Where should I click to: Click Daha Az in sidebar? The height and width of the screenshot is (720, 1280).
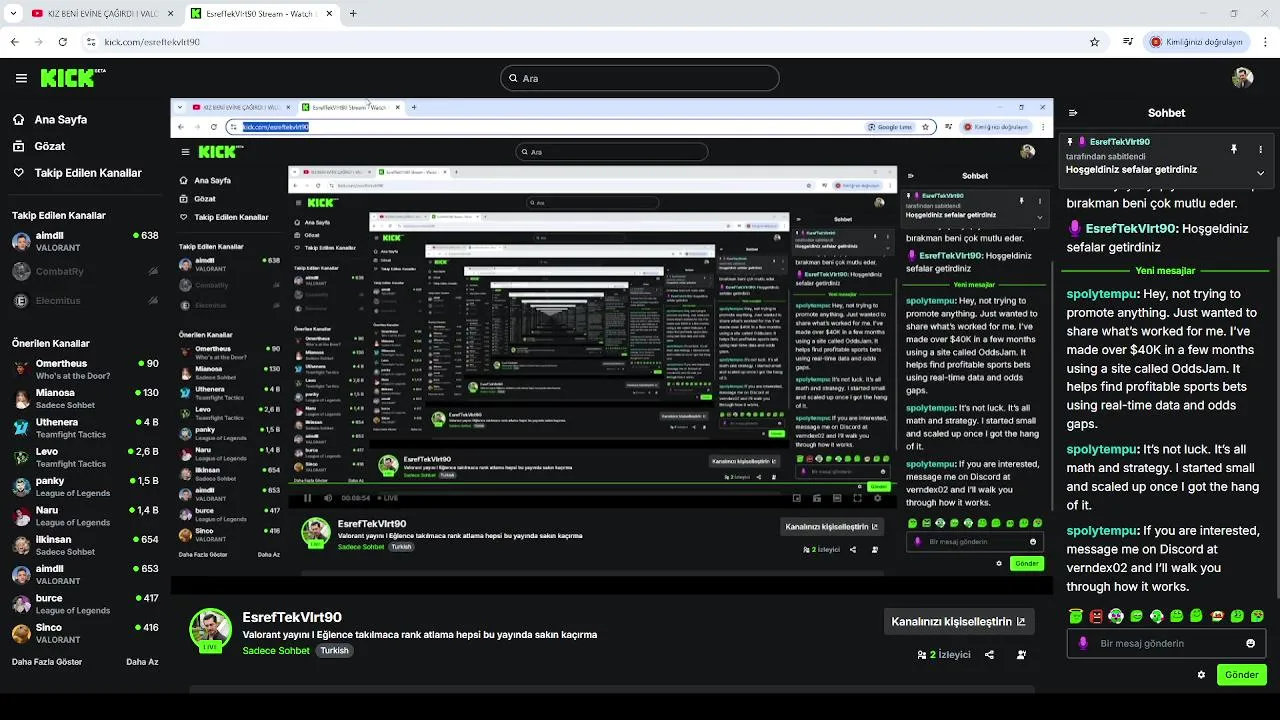pyautogui.click(x=142, y=662)
